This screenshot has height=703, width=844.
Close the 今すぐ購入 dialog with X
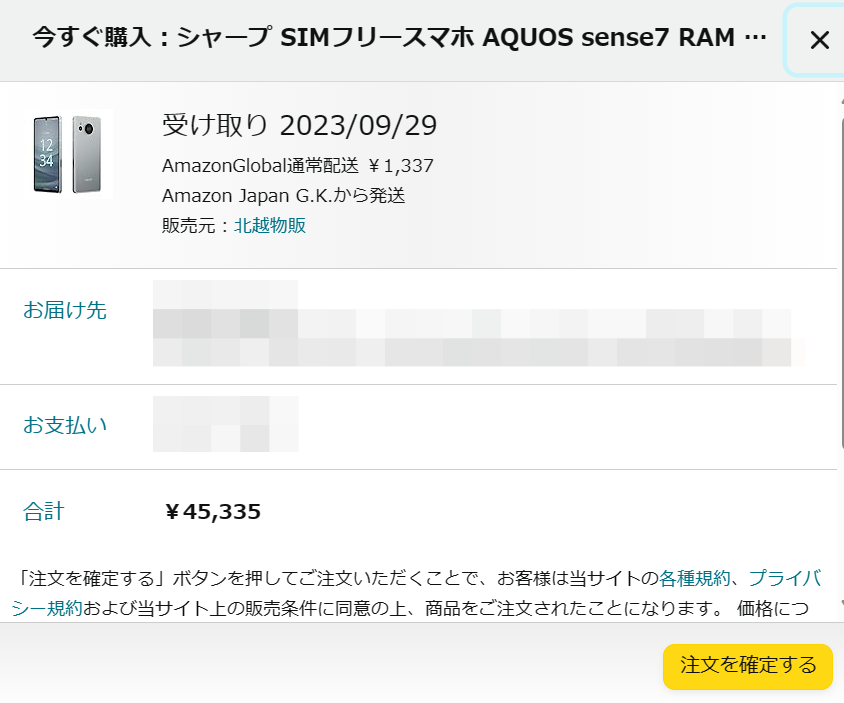coord(819,40)
